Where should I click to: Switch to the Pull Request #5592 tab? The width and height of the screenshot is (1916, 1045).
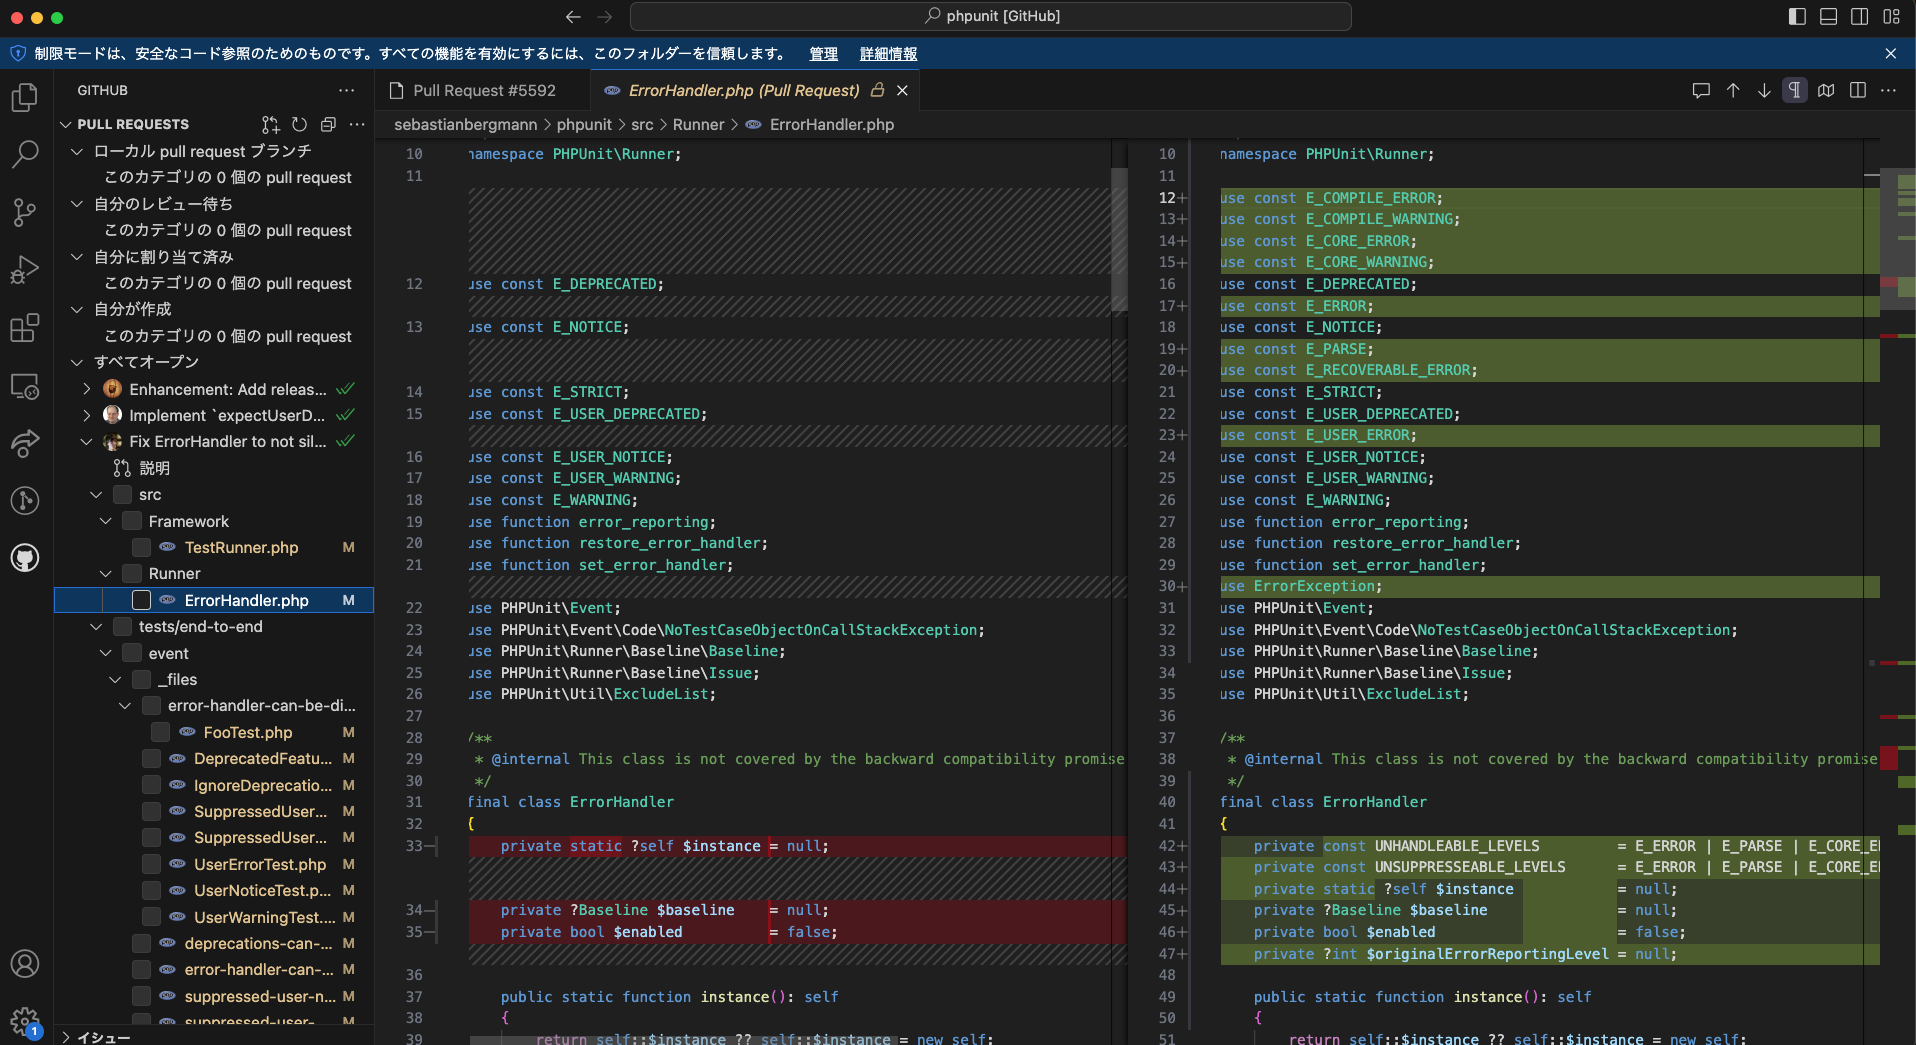click(x=484, y=90)
